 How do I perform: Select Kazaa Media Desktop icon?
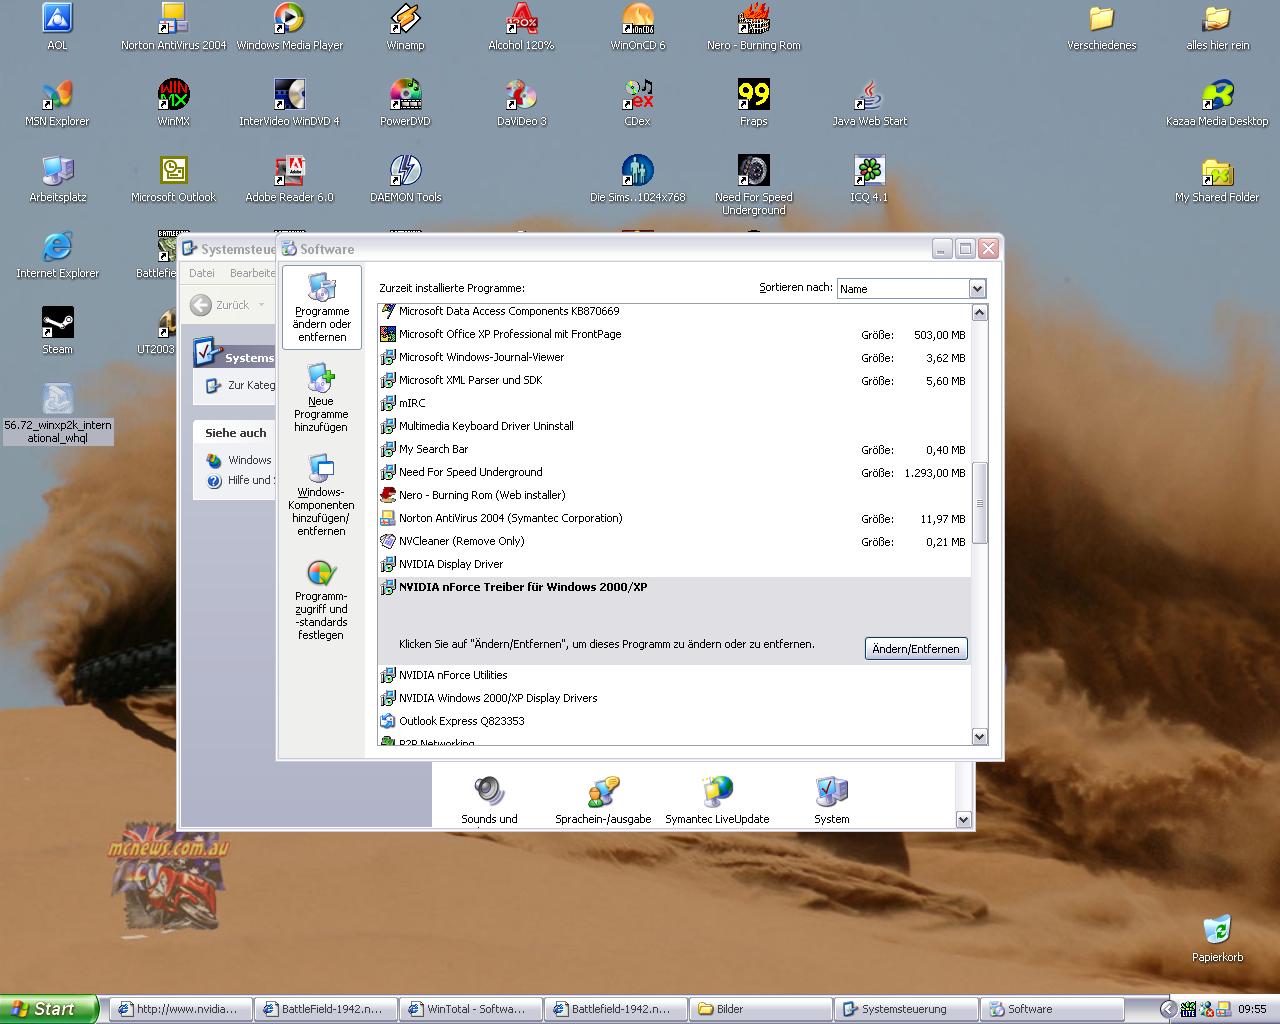(x=1217, y=102)
